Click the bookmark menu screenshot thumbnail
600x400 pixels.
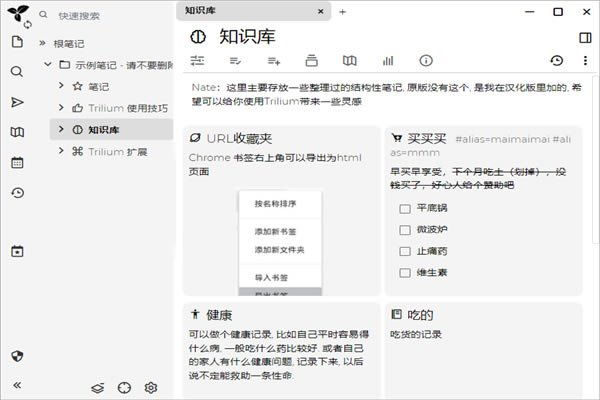280,243
